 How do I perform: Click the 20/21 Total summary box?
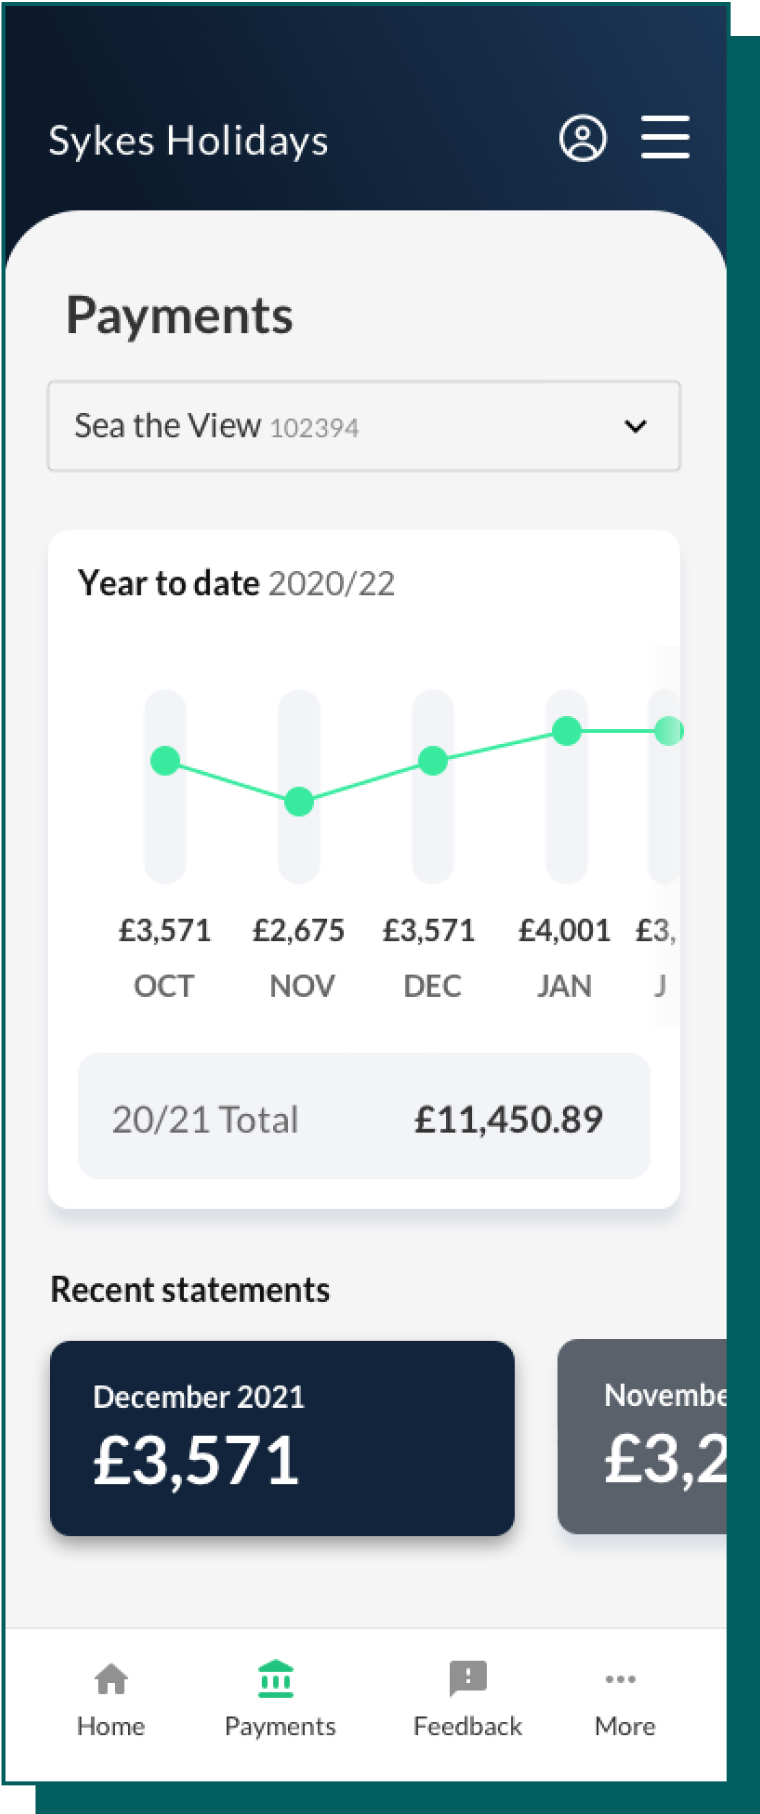pyautogui.click(x=364, y=1117)
